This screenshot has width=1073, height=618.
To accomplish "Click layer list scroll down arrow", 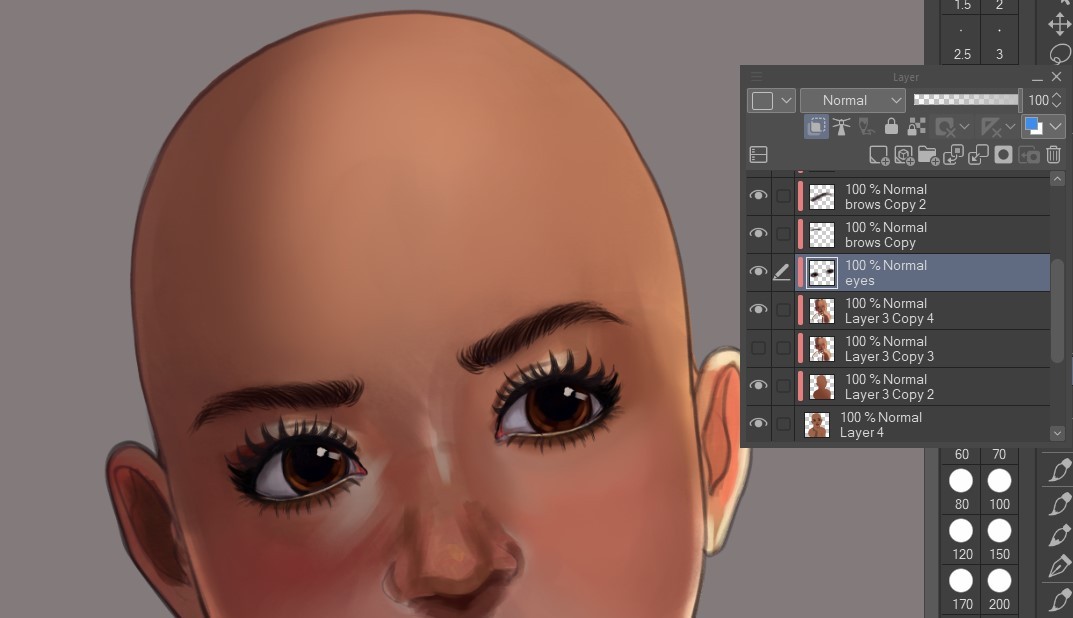I will 1057,433.
